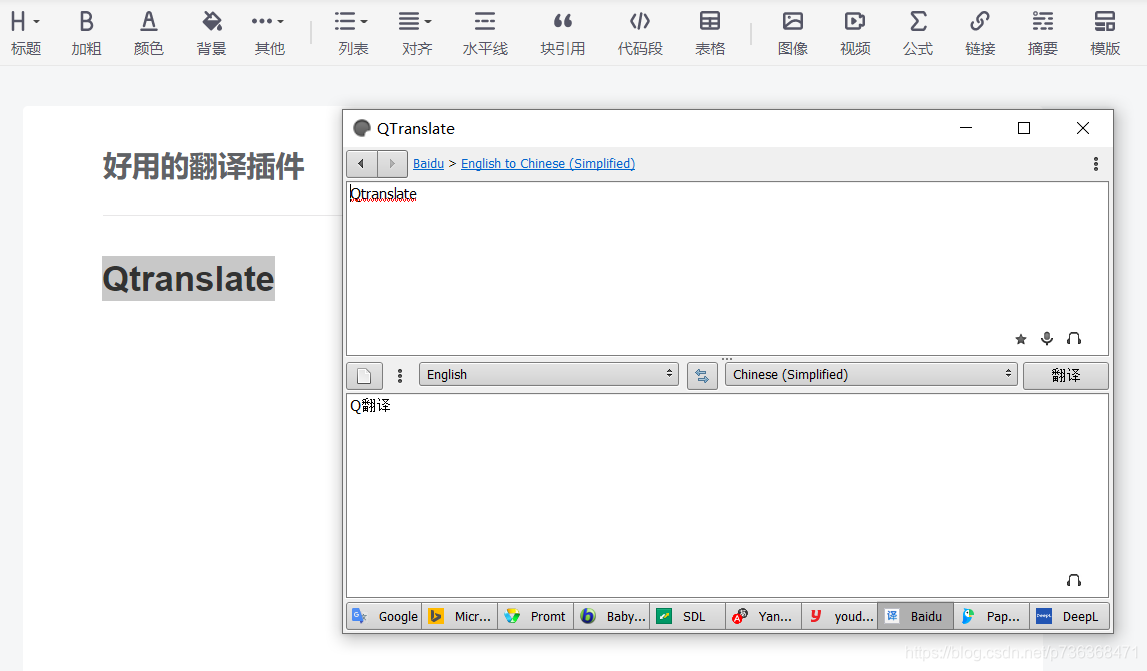Open the Baidu breadcrumb link
1147x671 pixels.
click(428, 163)
